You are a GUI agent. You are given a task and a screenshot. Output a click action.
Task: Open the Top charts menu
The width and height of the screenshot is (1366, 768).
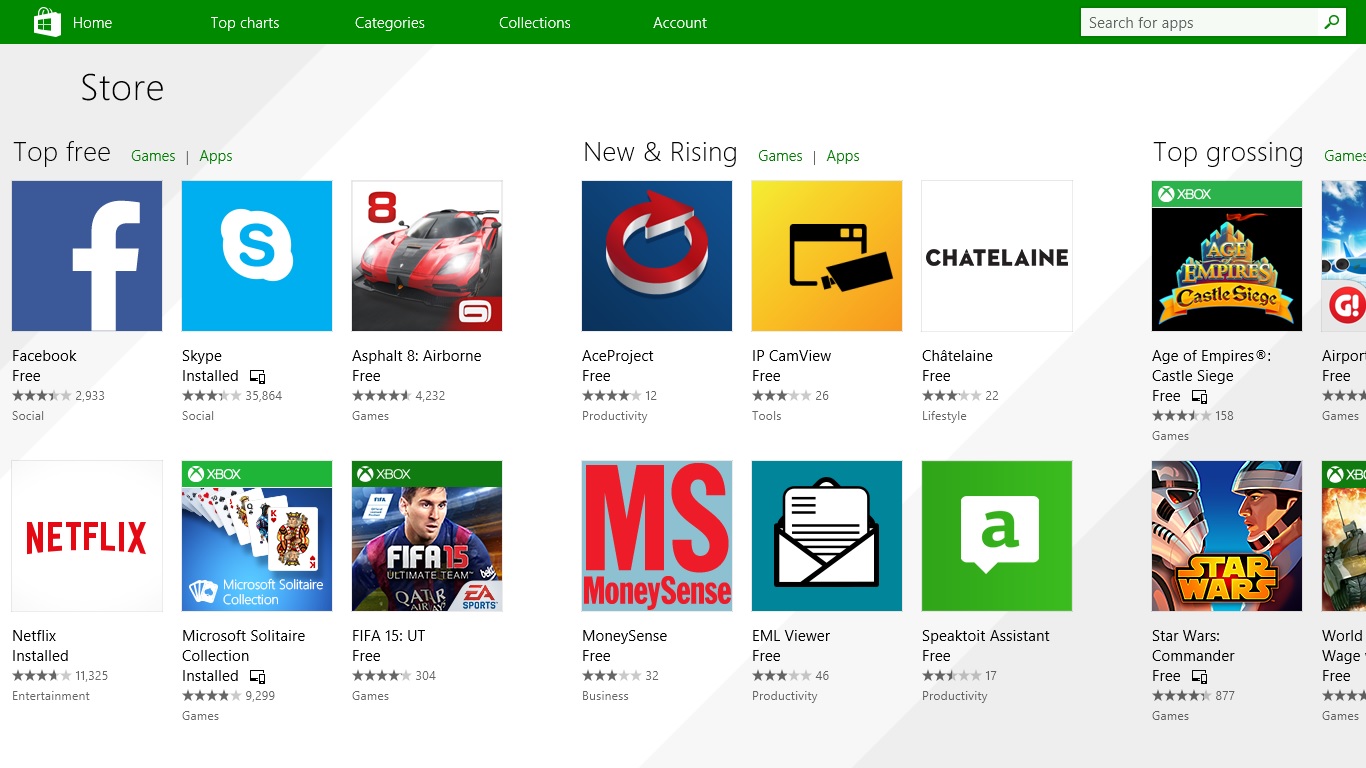[245, 22]
